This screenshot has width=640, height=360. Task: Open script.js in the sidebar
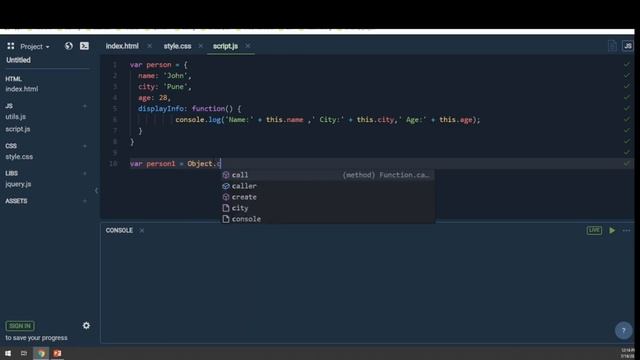point(18,129)
